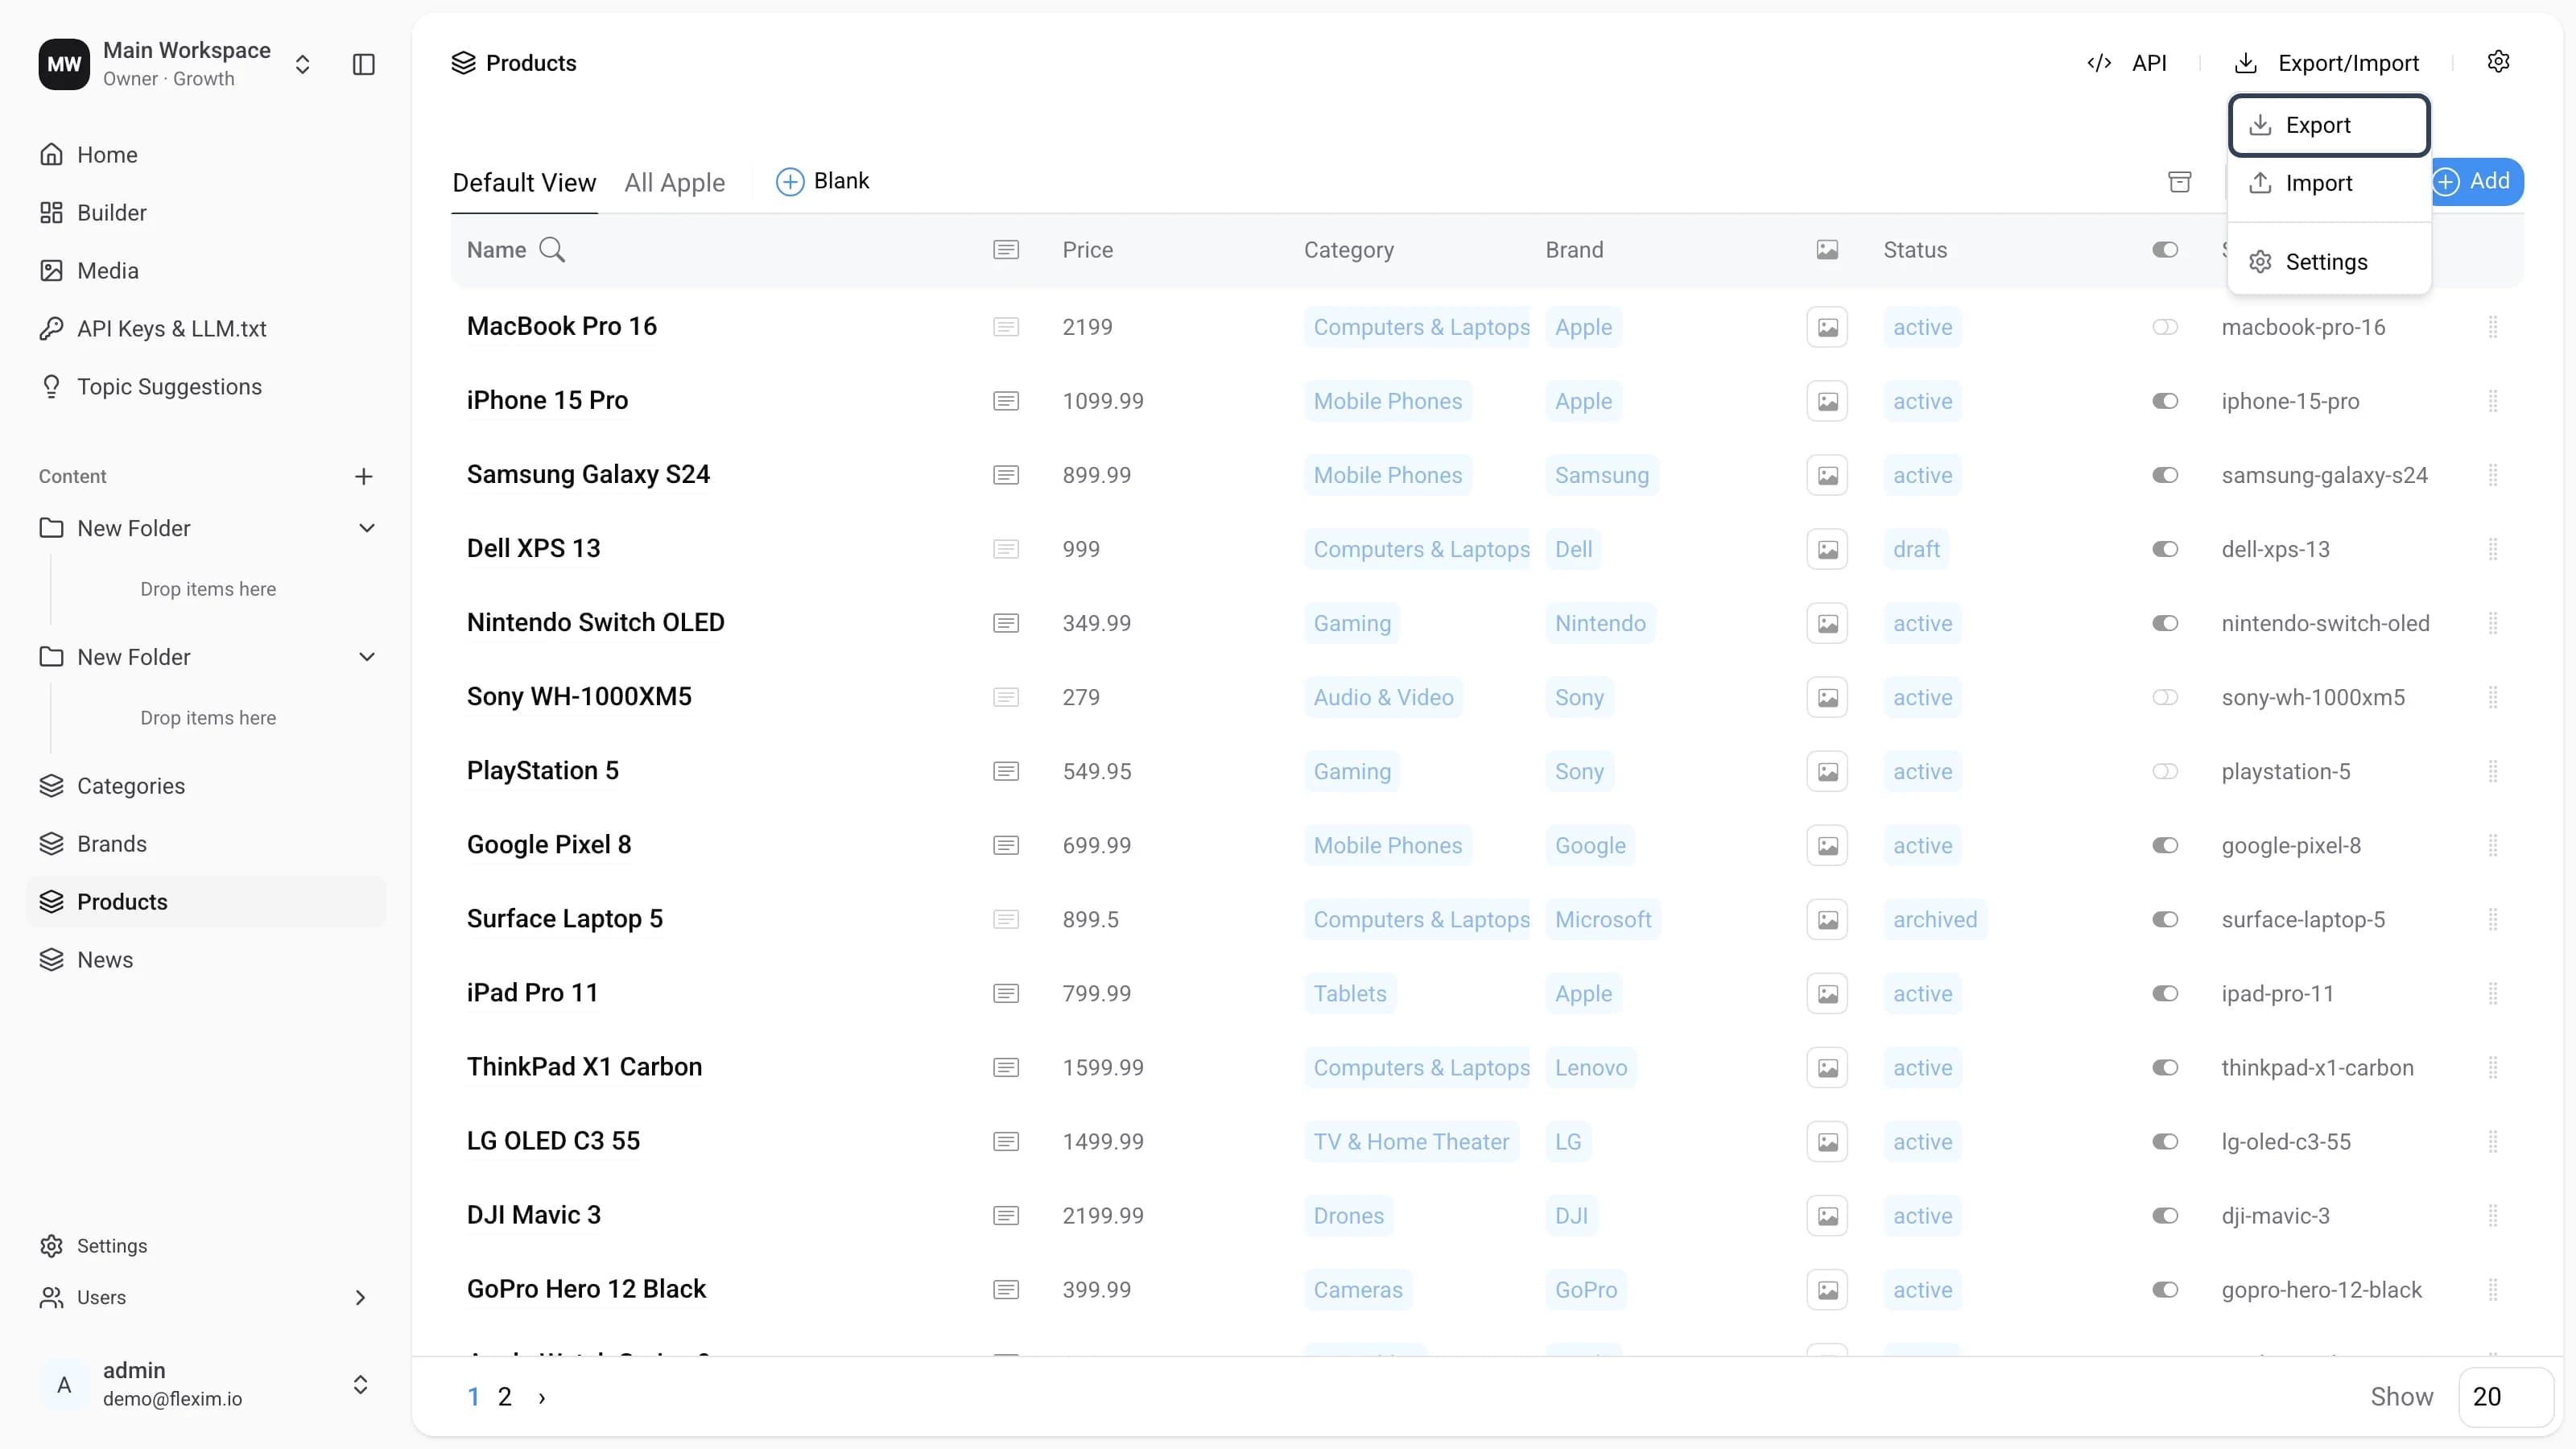Open API Keys & LLM.txt page
The width and height of the screenshot is (2576, 1449).
(x=206, y=329)
